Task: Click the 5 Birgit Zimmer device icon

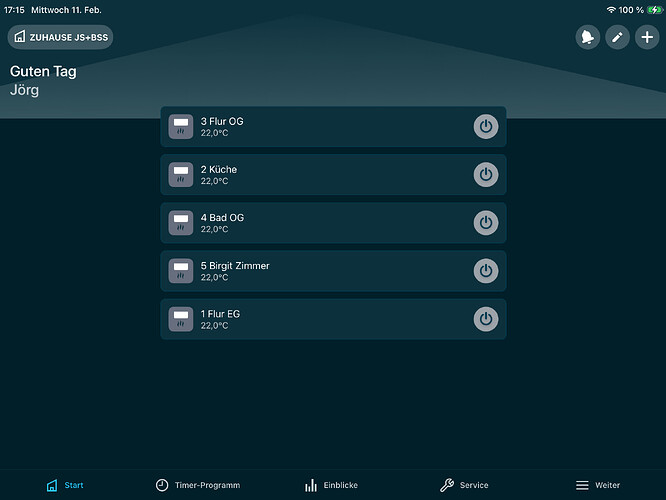Action: (181, 271)
